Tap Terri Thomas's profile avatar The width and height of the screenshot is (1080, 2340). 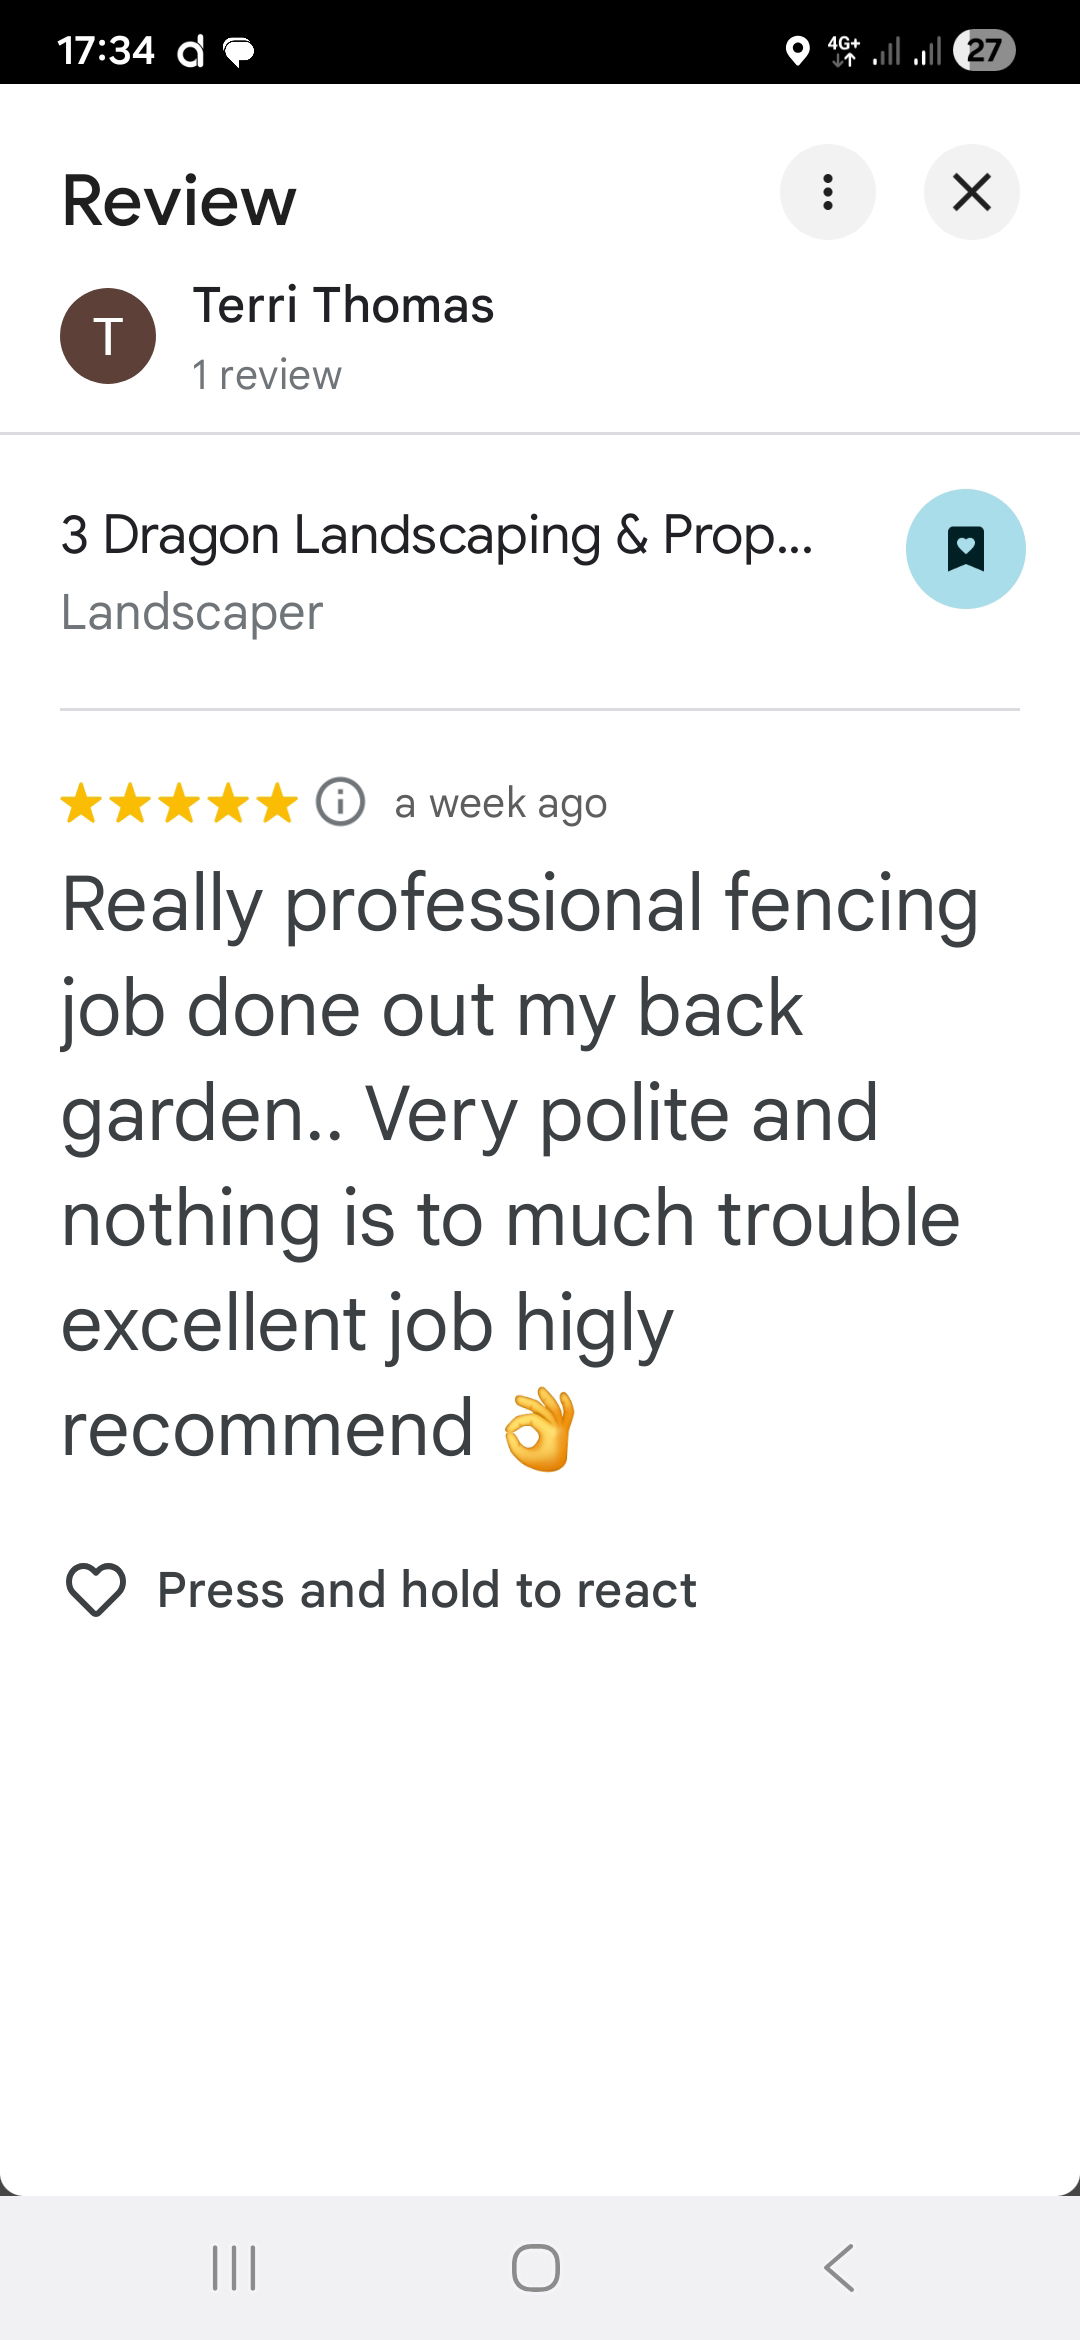(x=108, y=336)
